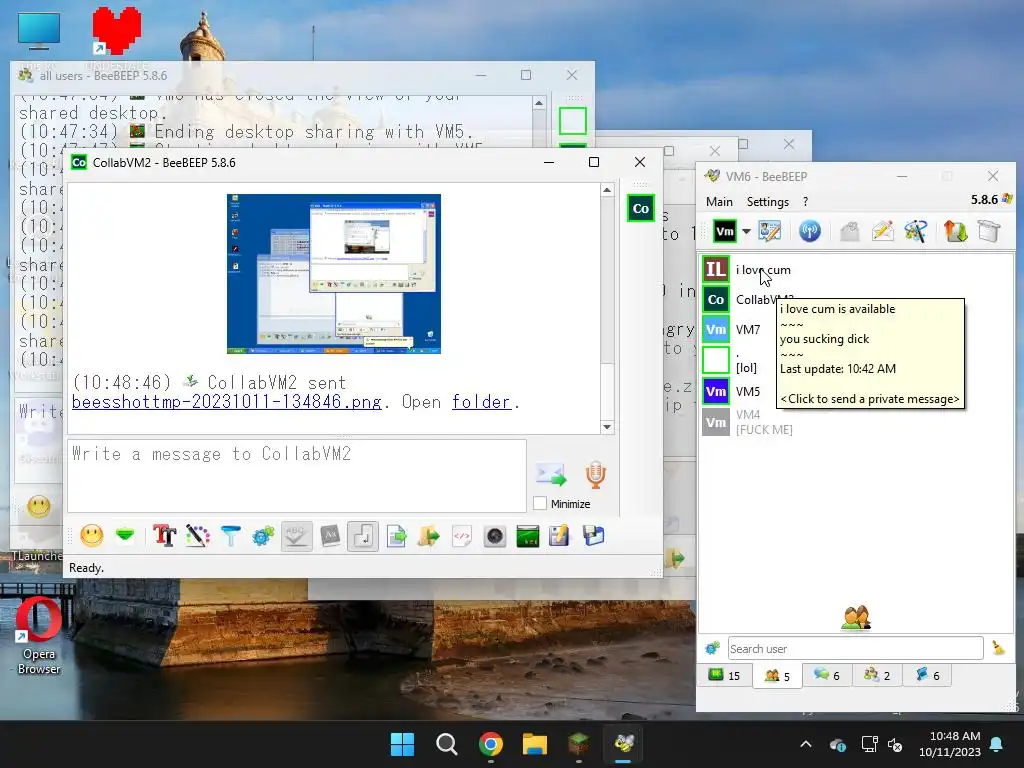Click the chat scrollbar up arrow in CollabVM2
This screenshot has width=1024, height=768.
point(607,190)
